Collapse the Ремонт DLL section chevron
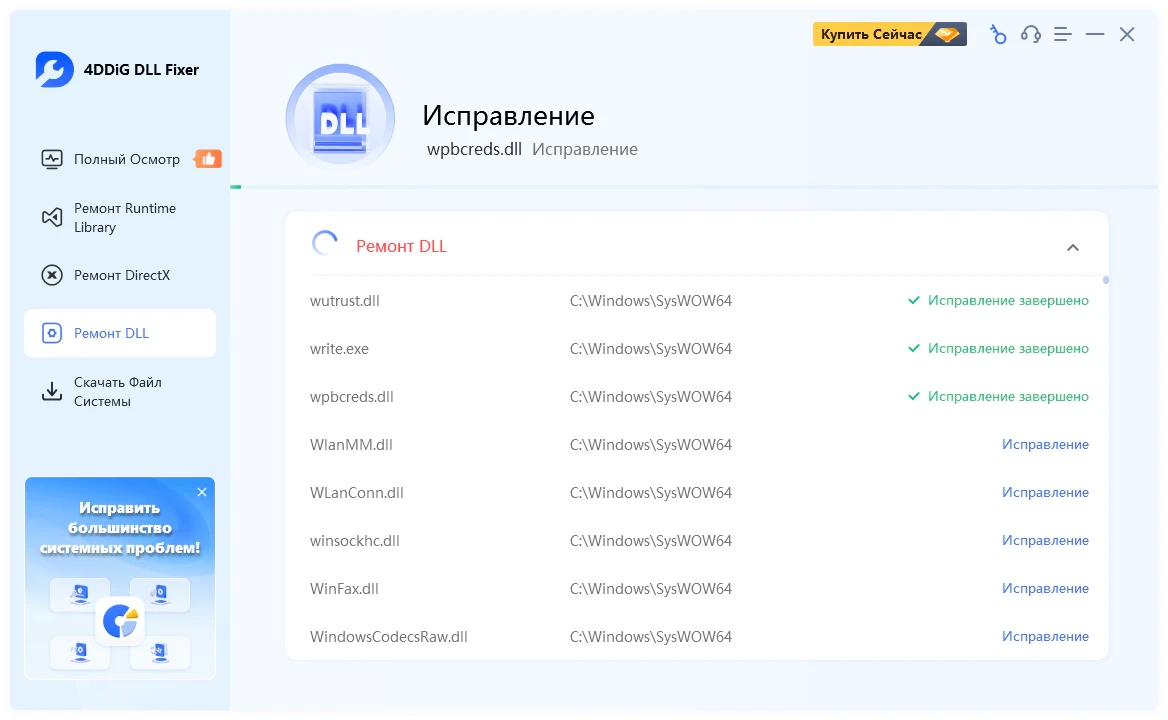The width and height of the screenshot is (1168, 720). point(1073,247)
